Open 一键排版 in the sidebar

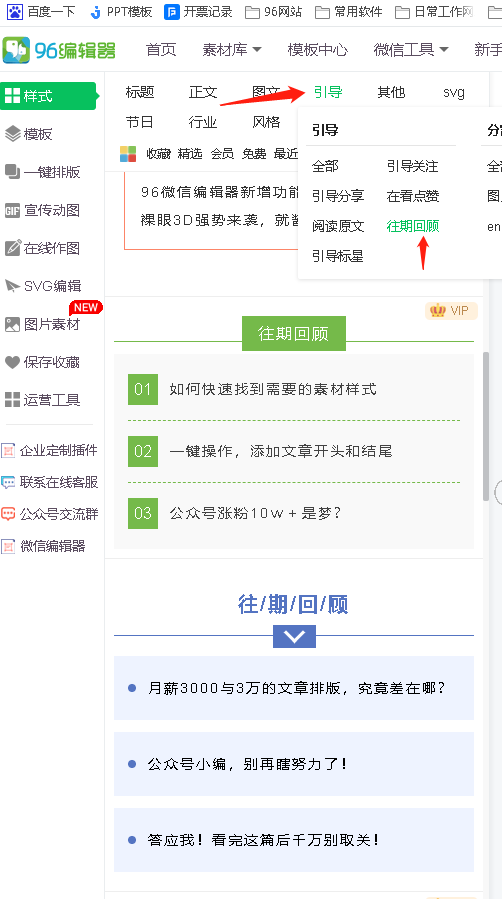coord(42,172)
